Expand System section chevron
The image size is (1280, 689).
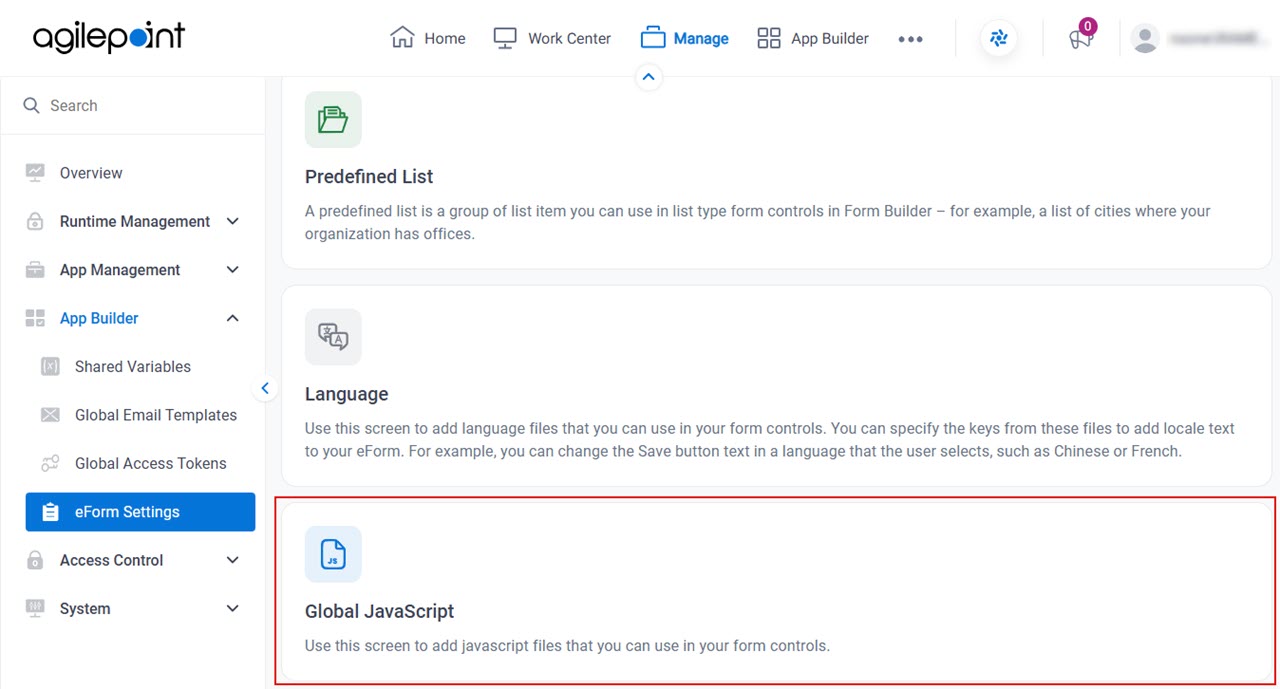(232, 608)
